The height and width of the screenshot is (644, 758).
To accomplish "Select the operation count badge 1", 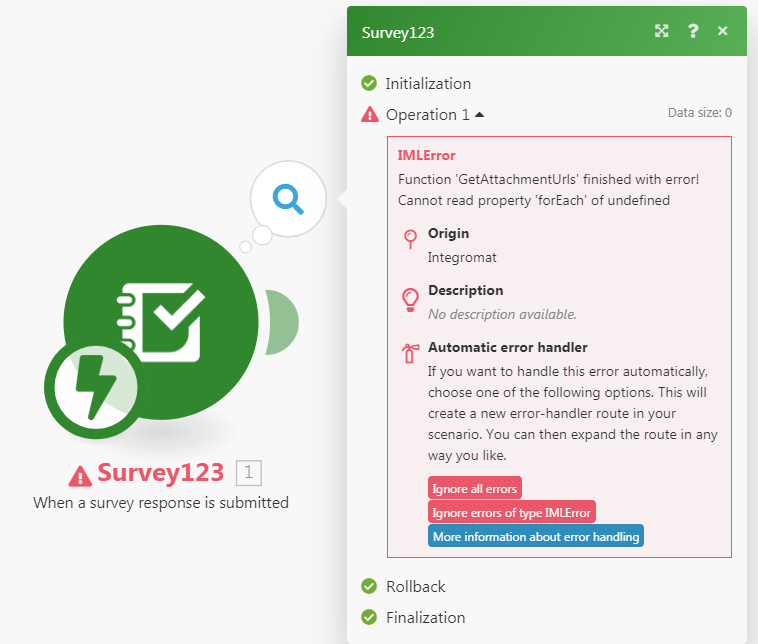I will pyautogui.click(x=248, y=473).
